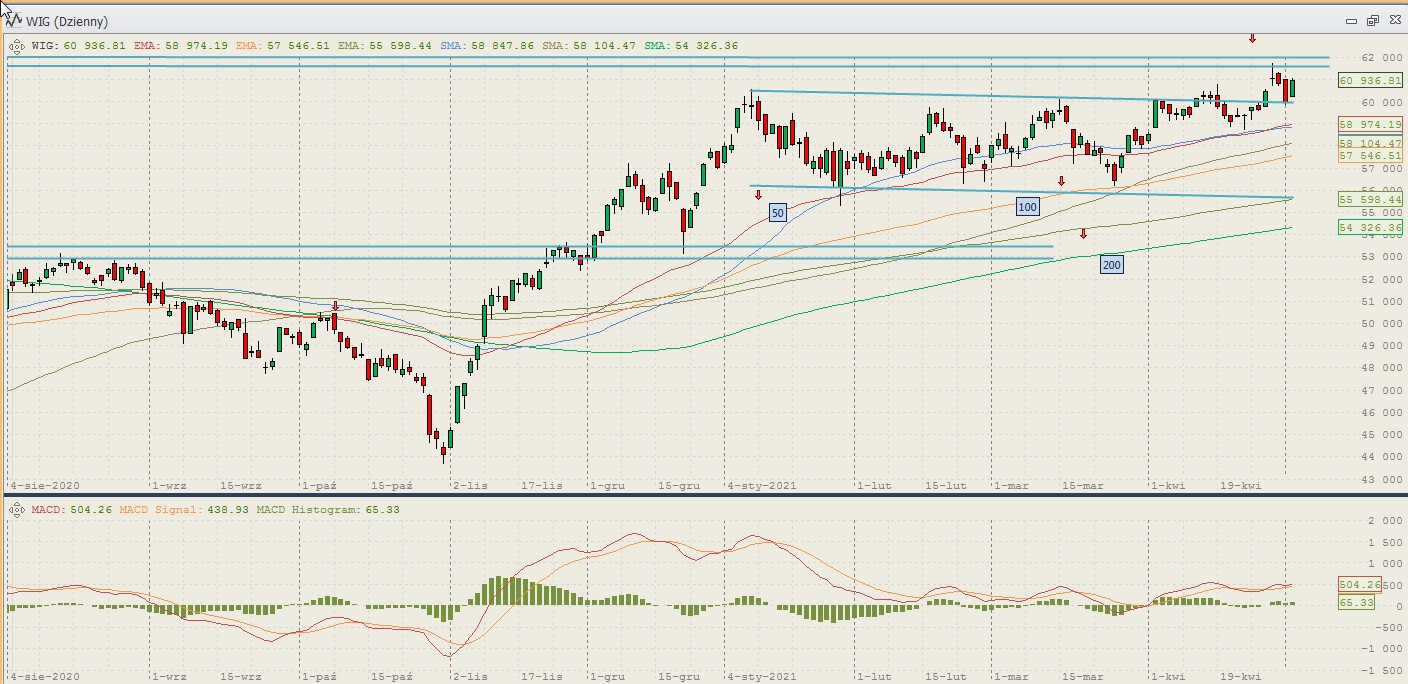Click the pan arrows icon in price pane
This screenshot has height=684, width=1408.
17,45
